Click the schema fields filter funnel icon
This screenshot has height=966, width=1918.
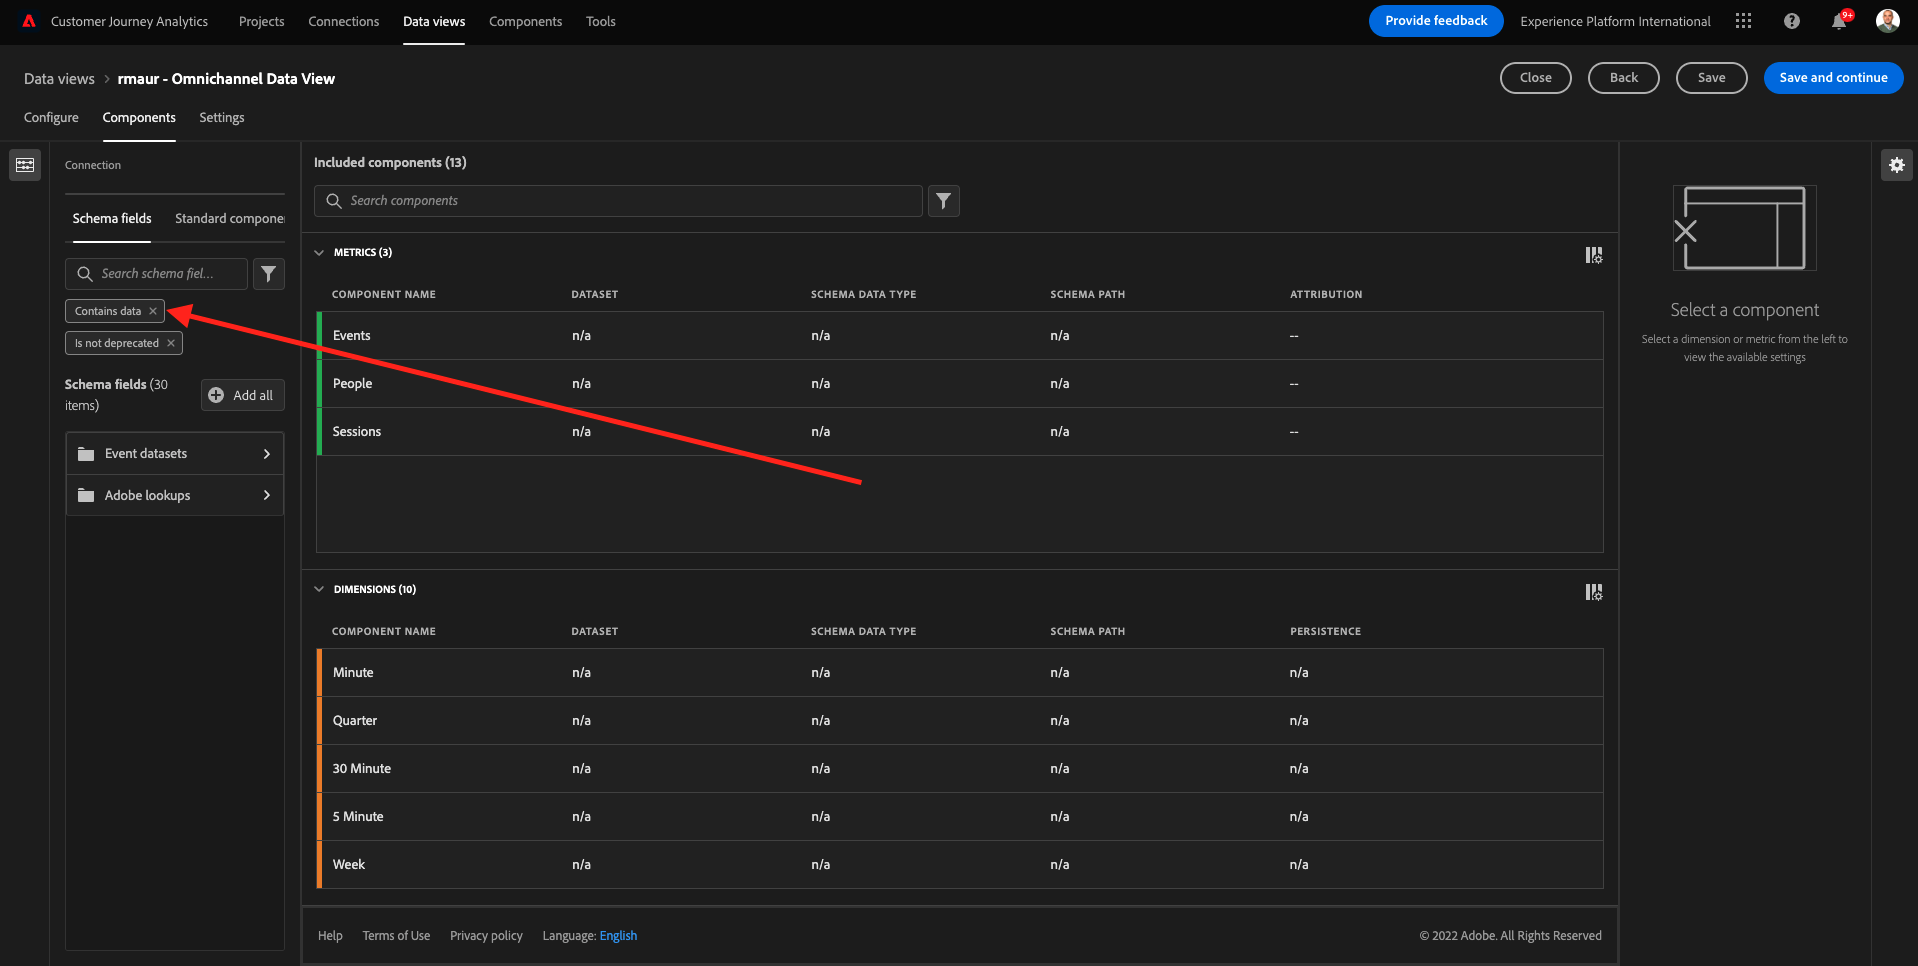pyautogui.click(x=268, y=273)
